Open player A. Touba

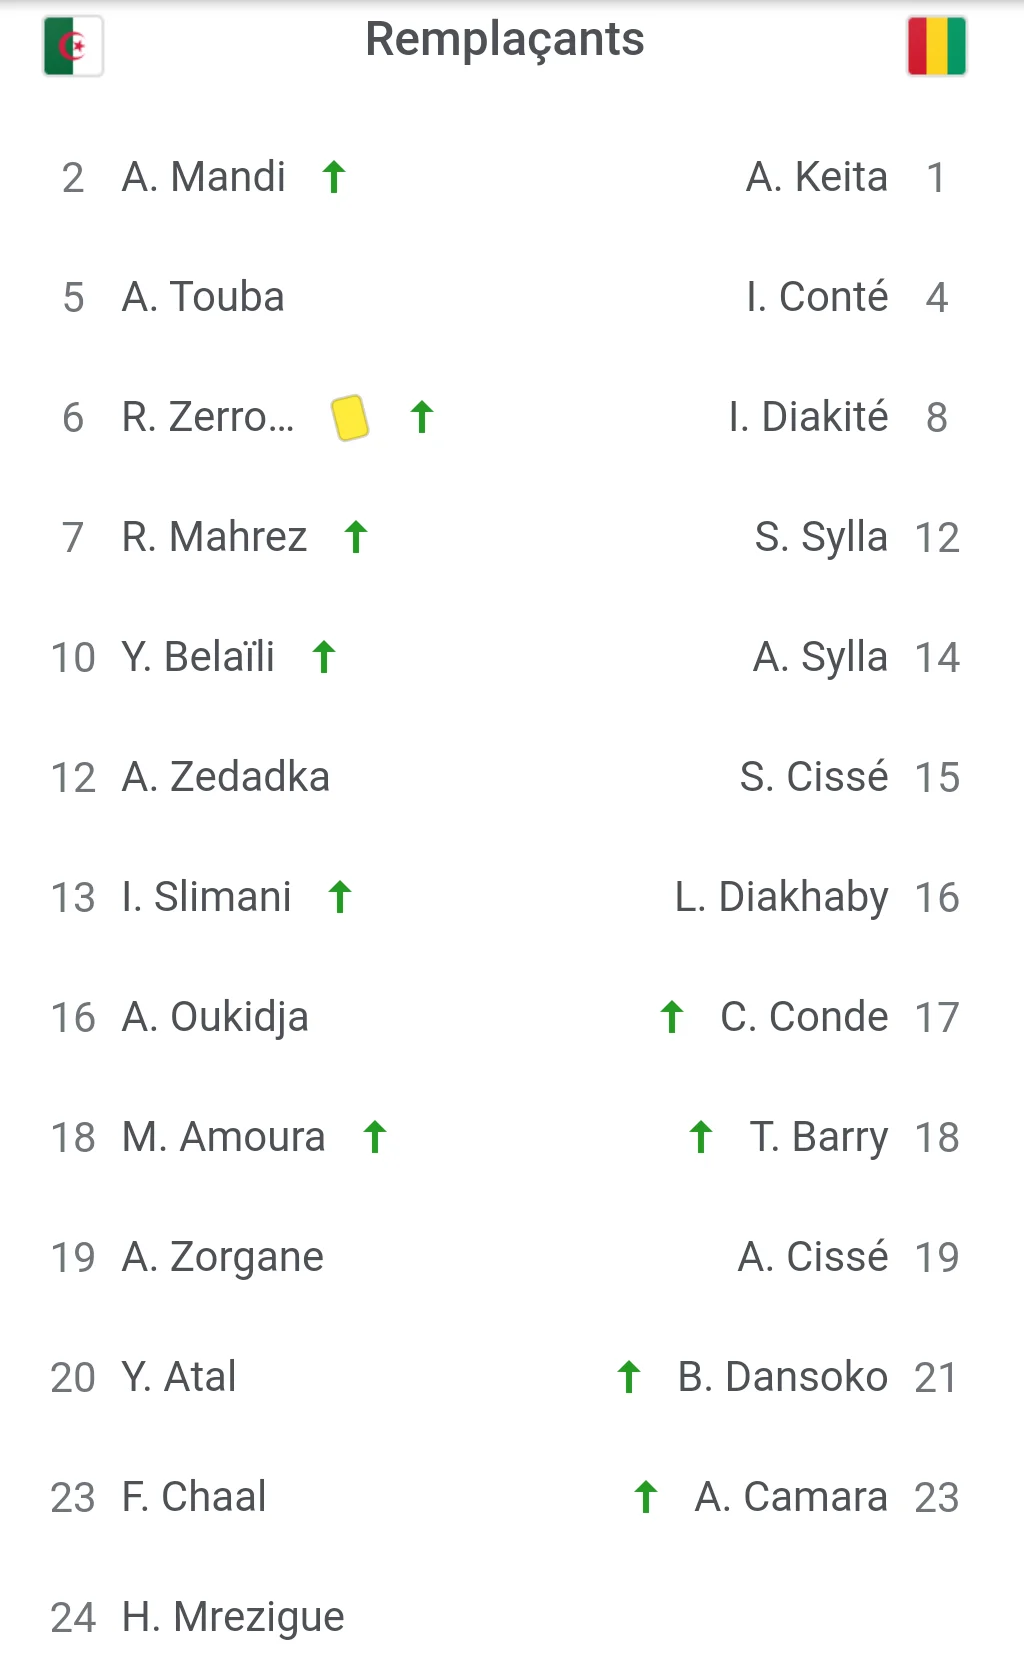203,297
